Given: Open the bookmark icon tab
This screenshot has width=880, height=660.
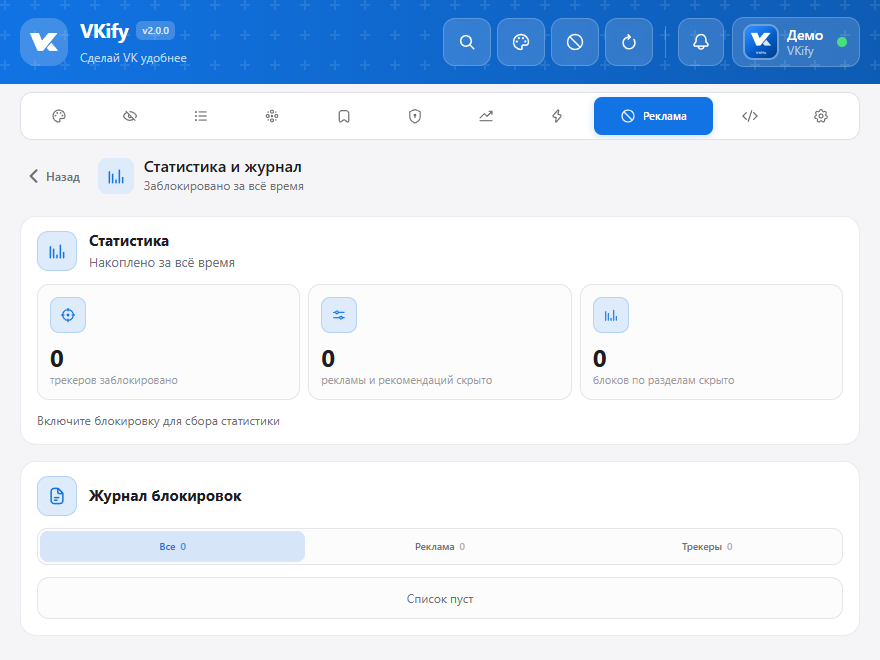Looking at the screenshot, I should (343, 116).
